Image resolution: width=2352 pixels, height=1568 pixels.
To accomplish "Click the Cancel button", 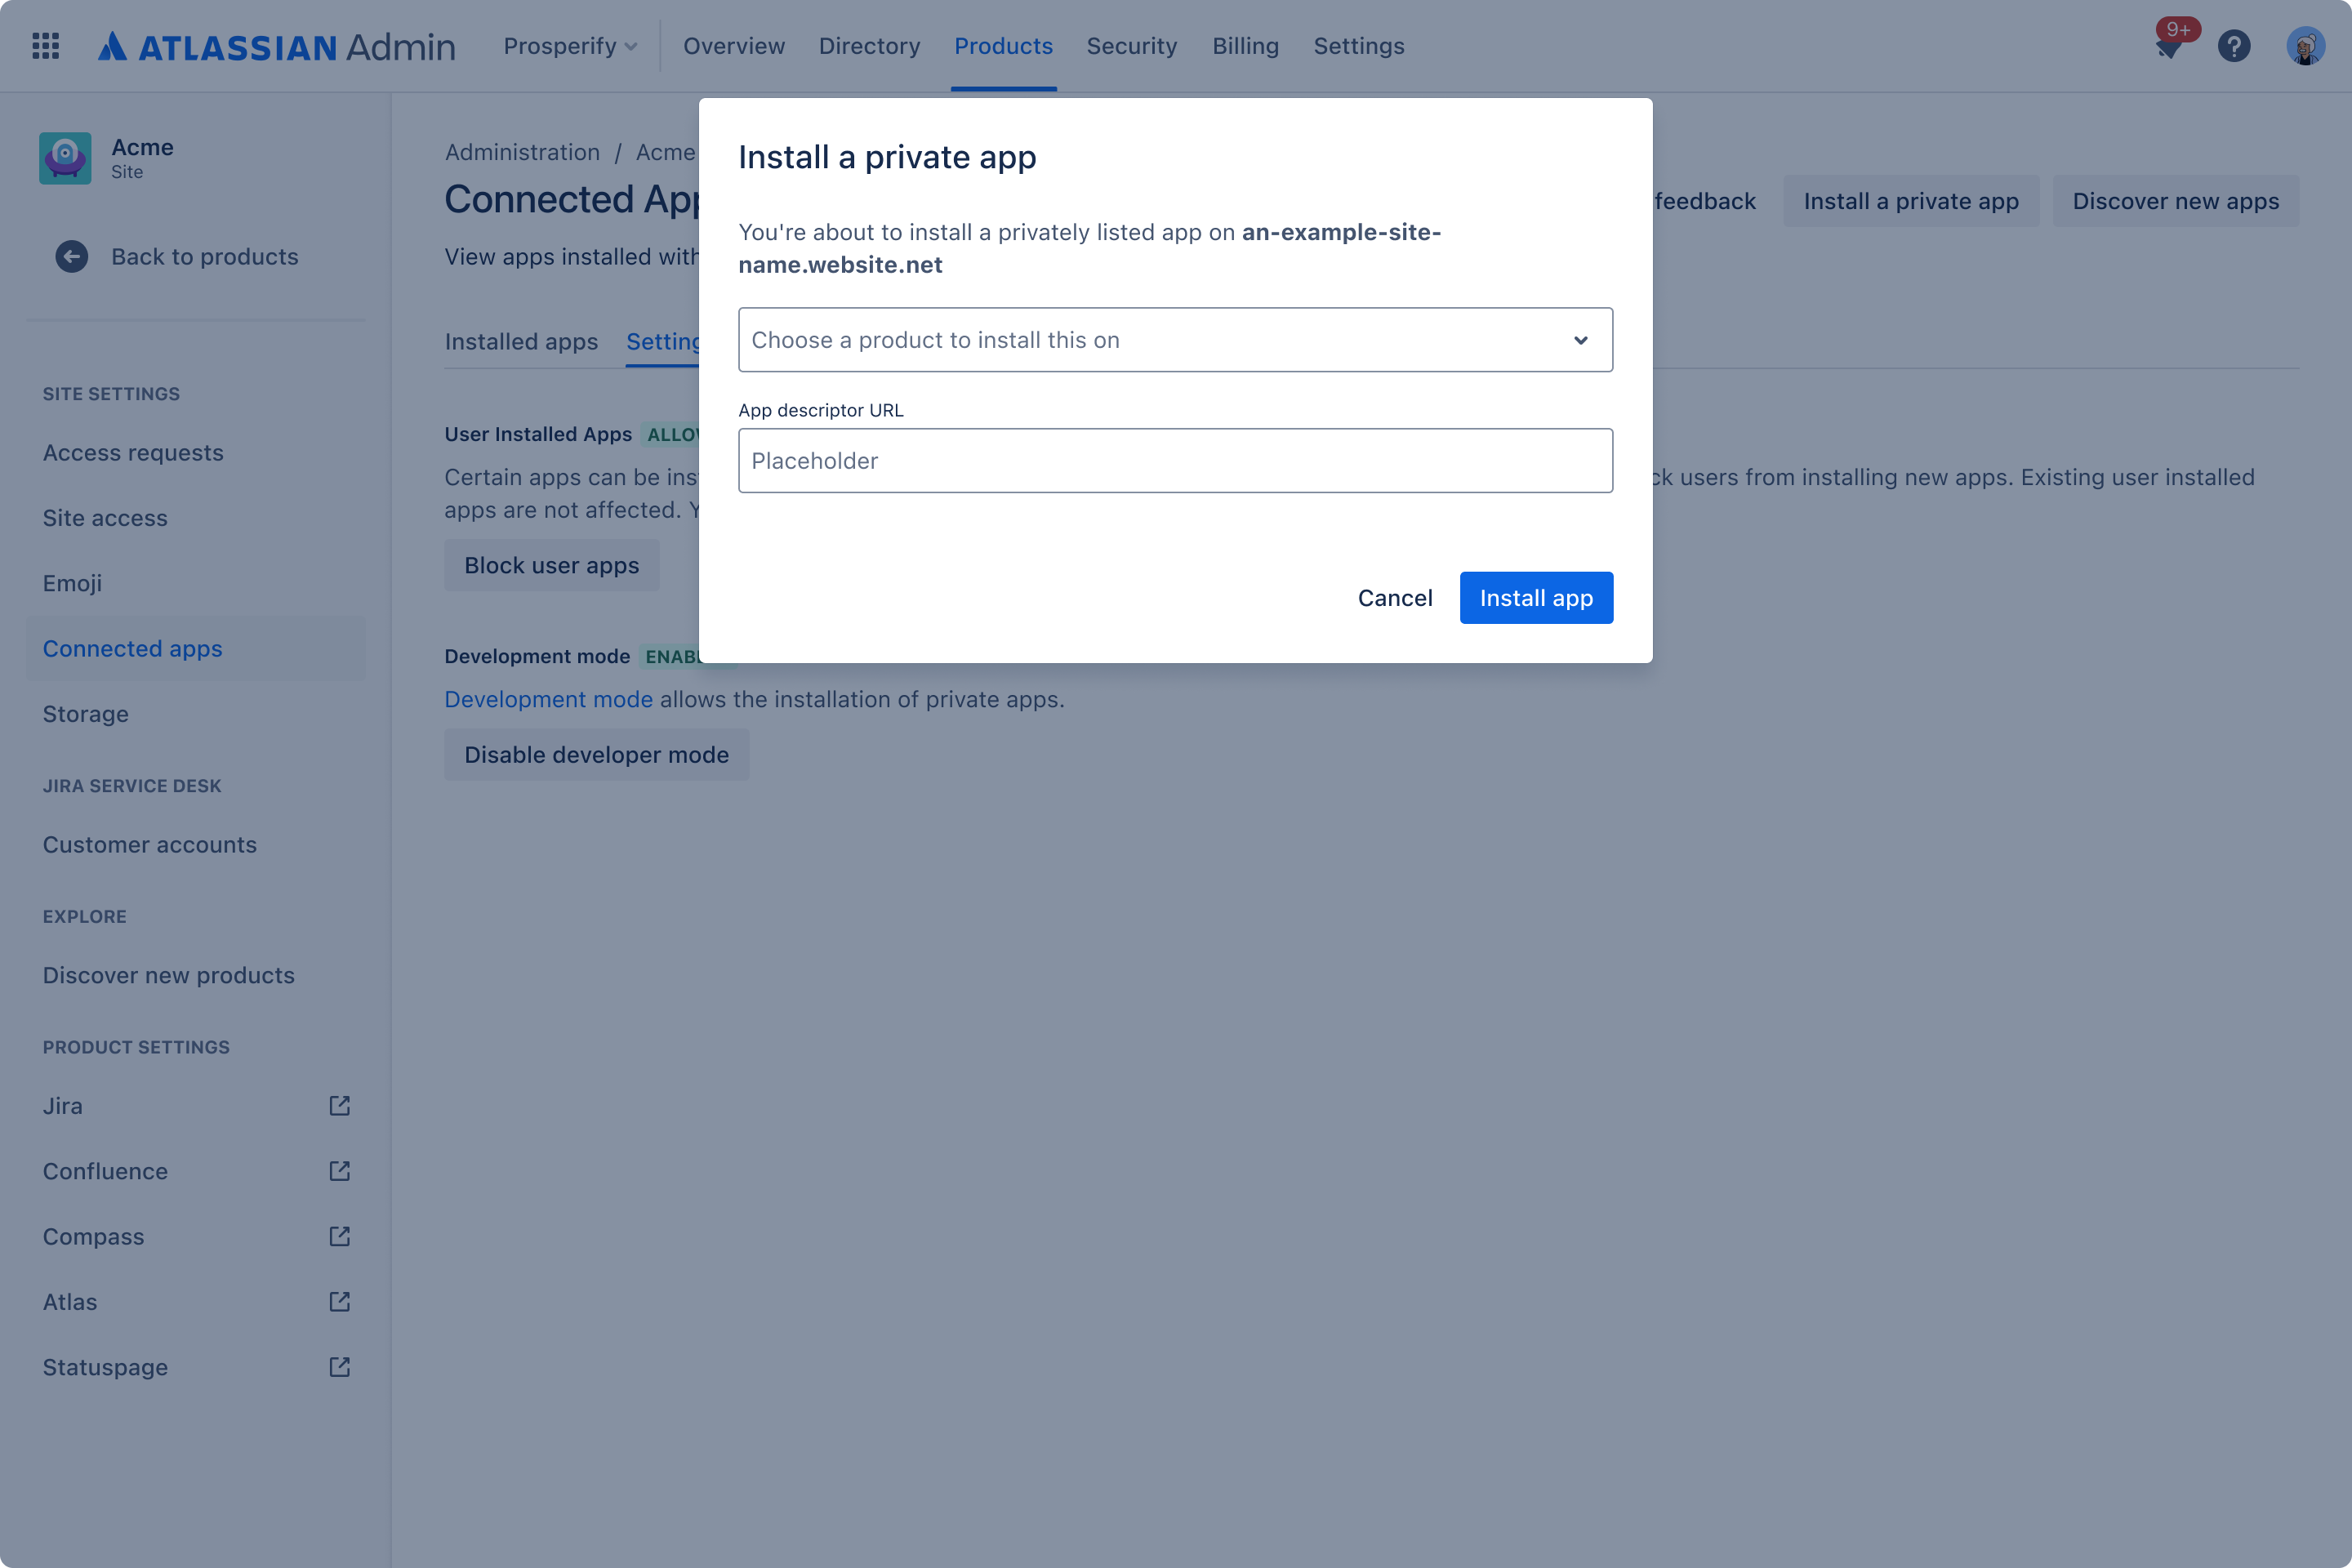I will click(1395, 597).
